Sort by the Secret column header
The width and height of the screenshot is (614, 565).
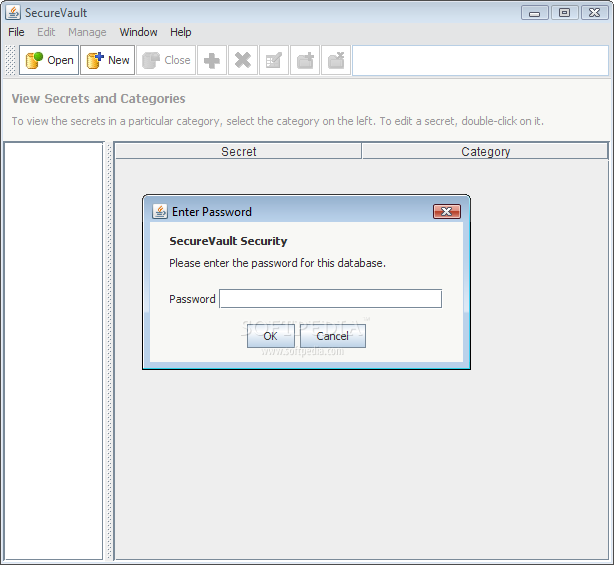pyautogui.click(x=238, y=152)
